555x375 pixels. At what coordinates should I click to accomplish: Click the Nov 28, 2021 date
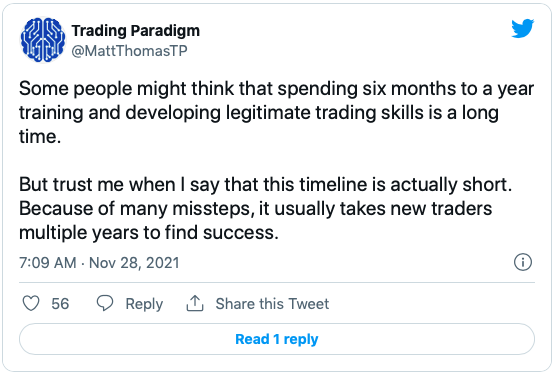point(134,263)
